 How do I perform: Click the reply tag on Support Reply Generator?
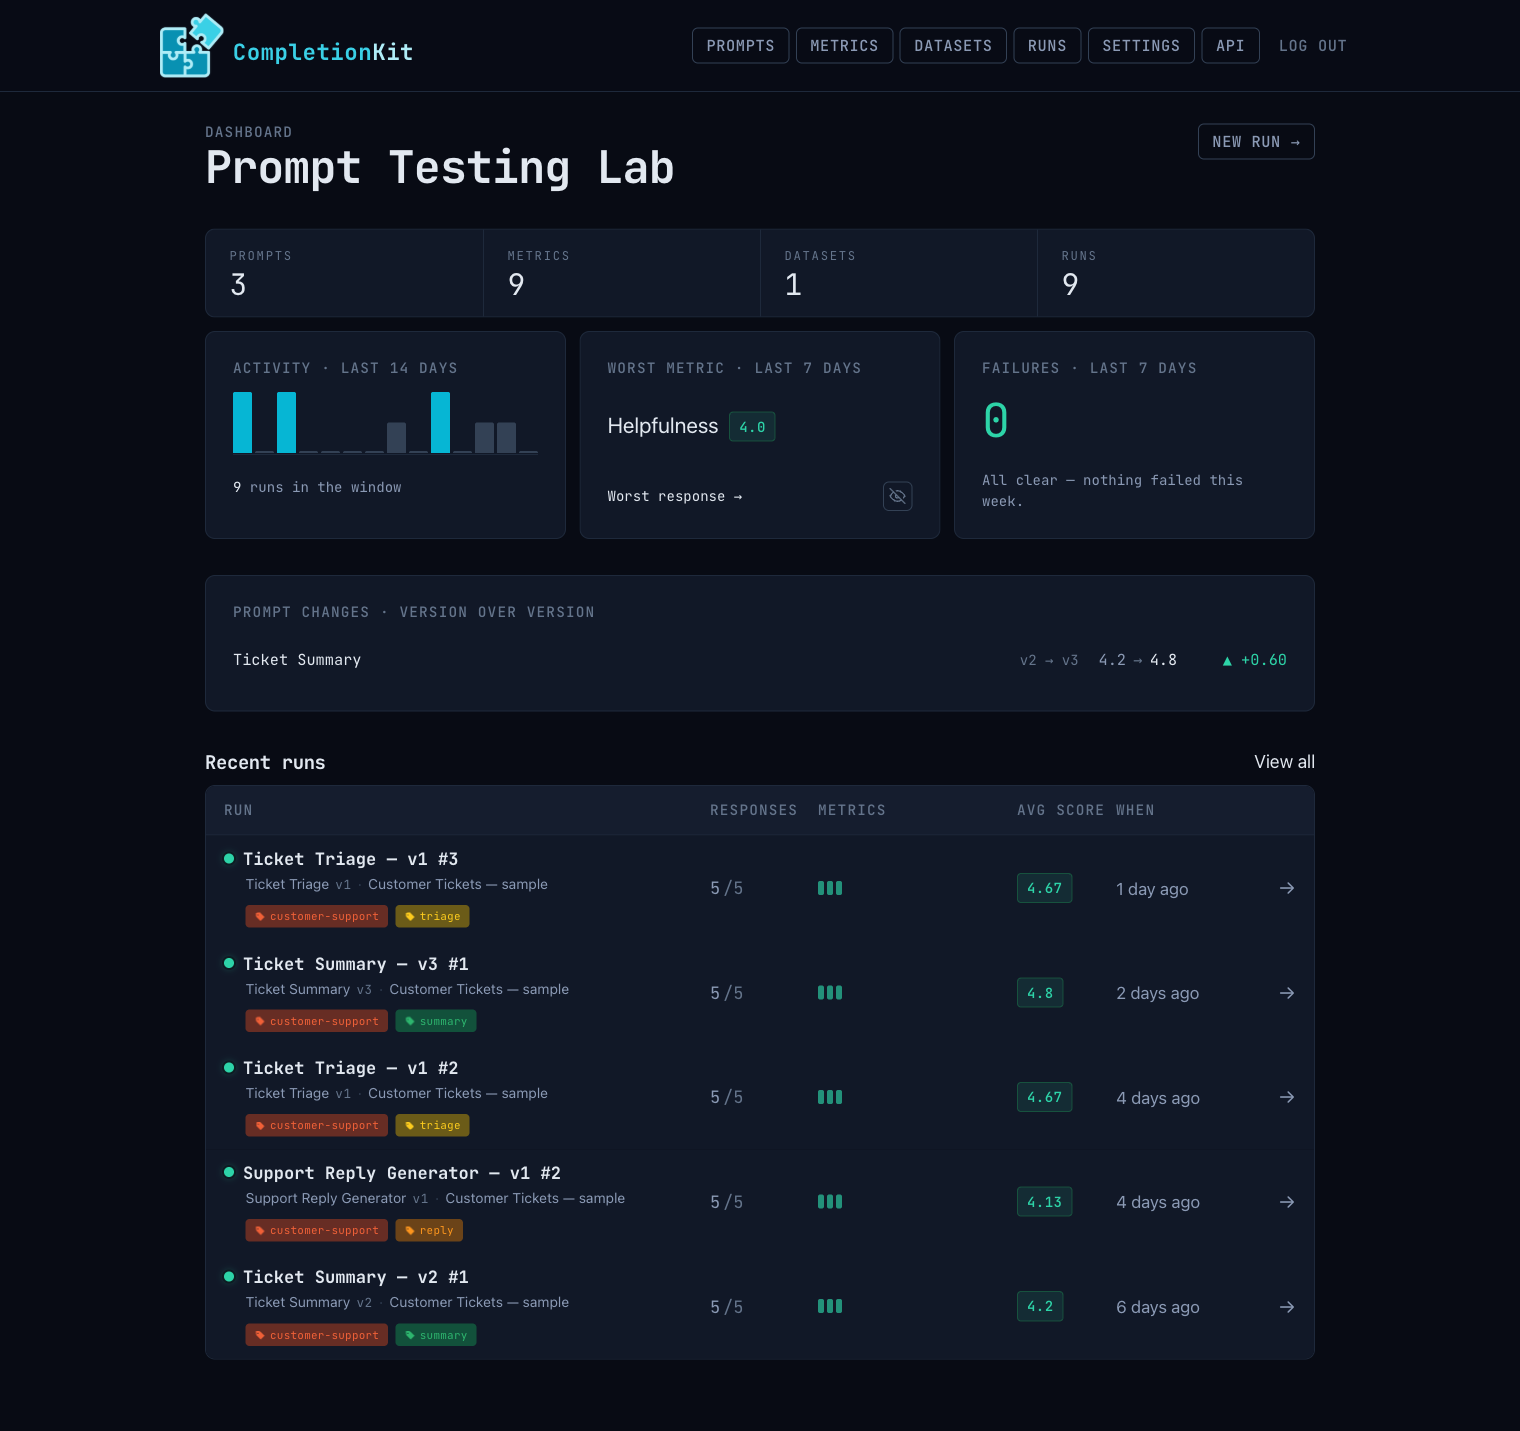coord(429,1230)
